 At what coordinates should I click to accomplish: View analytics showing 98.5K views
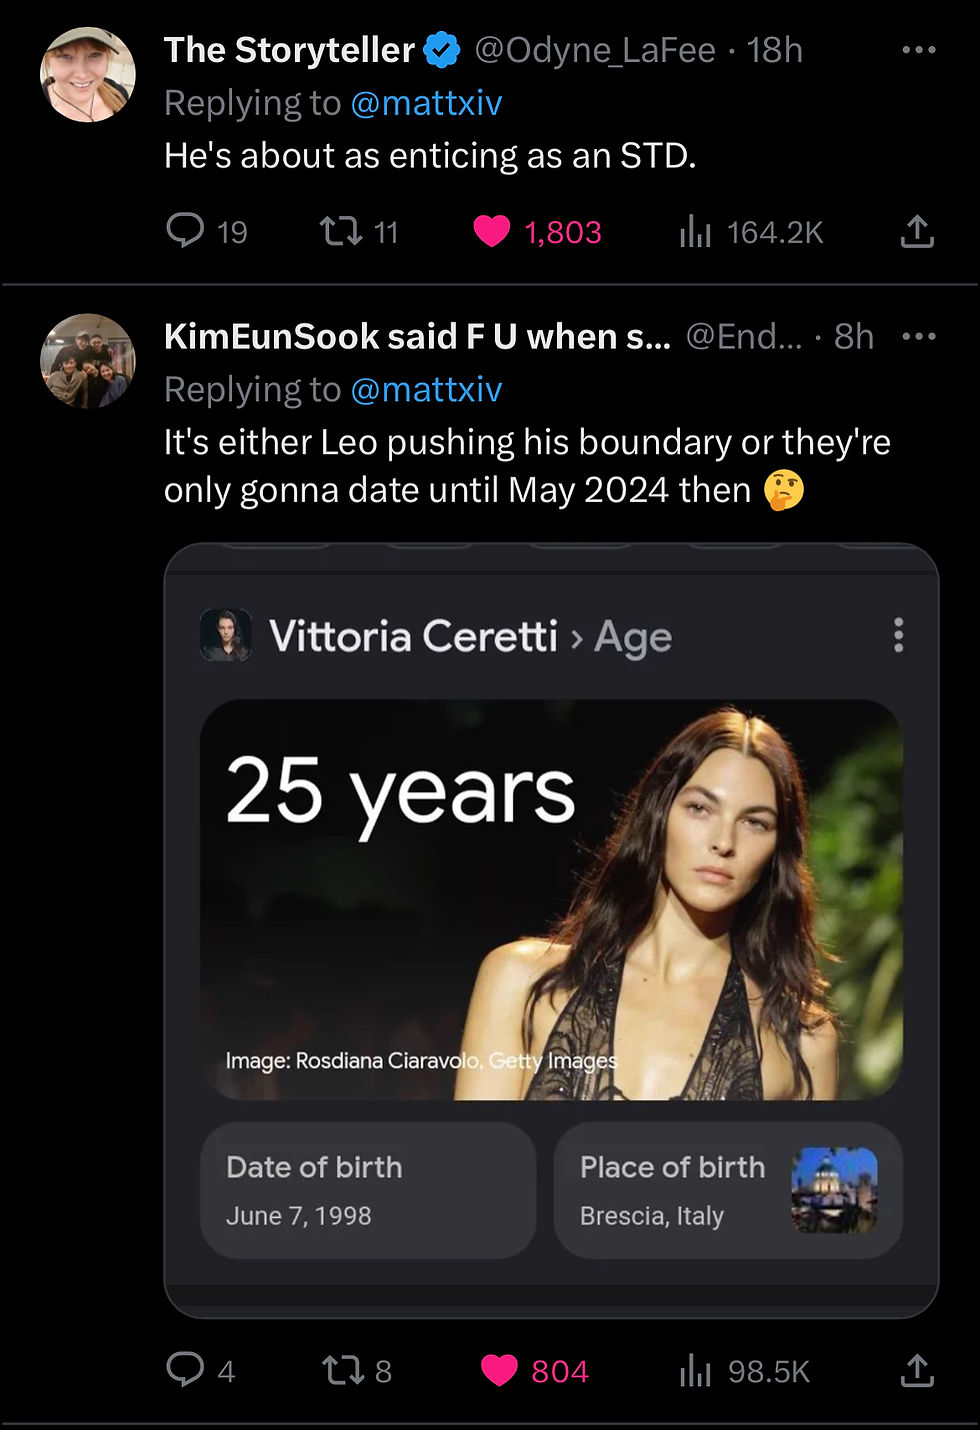[695, 1371]
